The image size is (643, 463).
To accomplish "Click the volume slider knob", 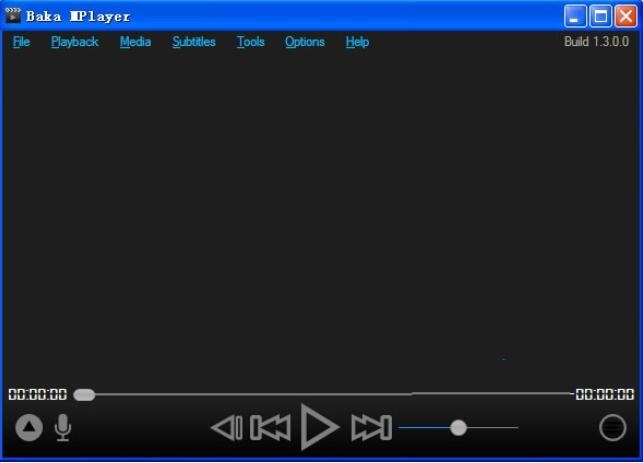I will click(458, 428).
